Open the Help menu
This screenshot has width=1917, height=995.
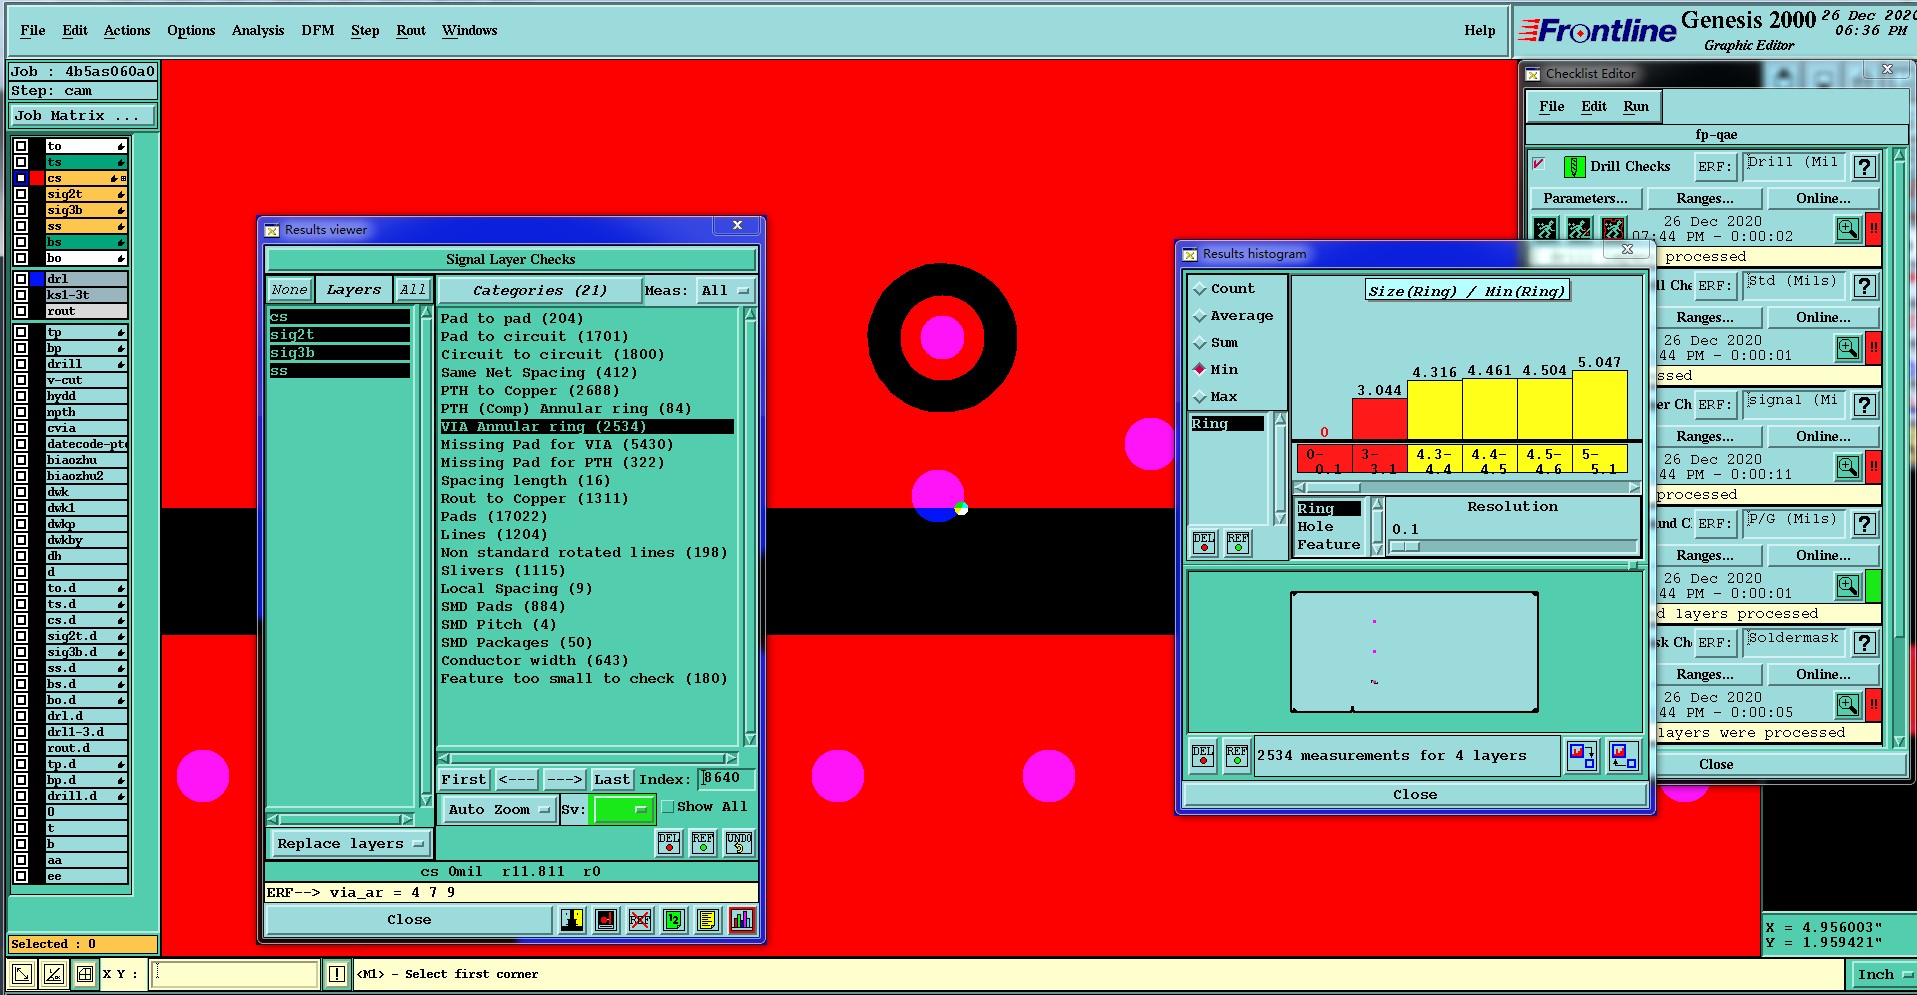[x=1480, y=31]
